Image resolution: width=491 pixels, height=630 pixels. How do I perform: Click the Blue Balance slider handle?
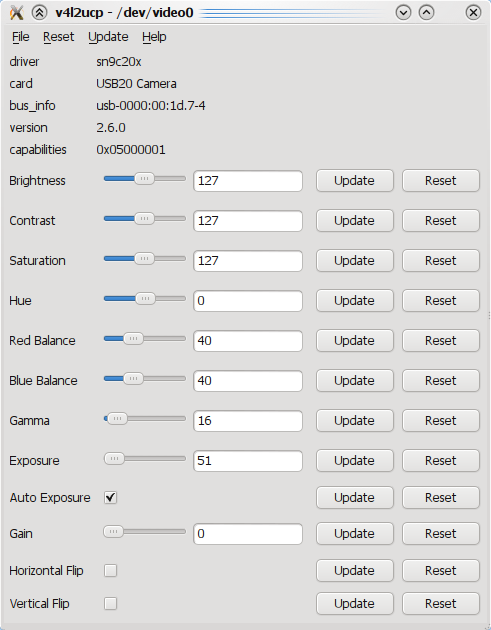click(133, 378)
